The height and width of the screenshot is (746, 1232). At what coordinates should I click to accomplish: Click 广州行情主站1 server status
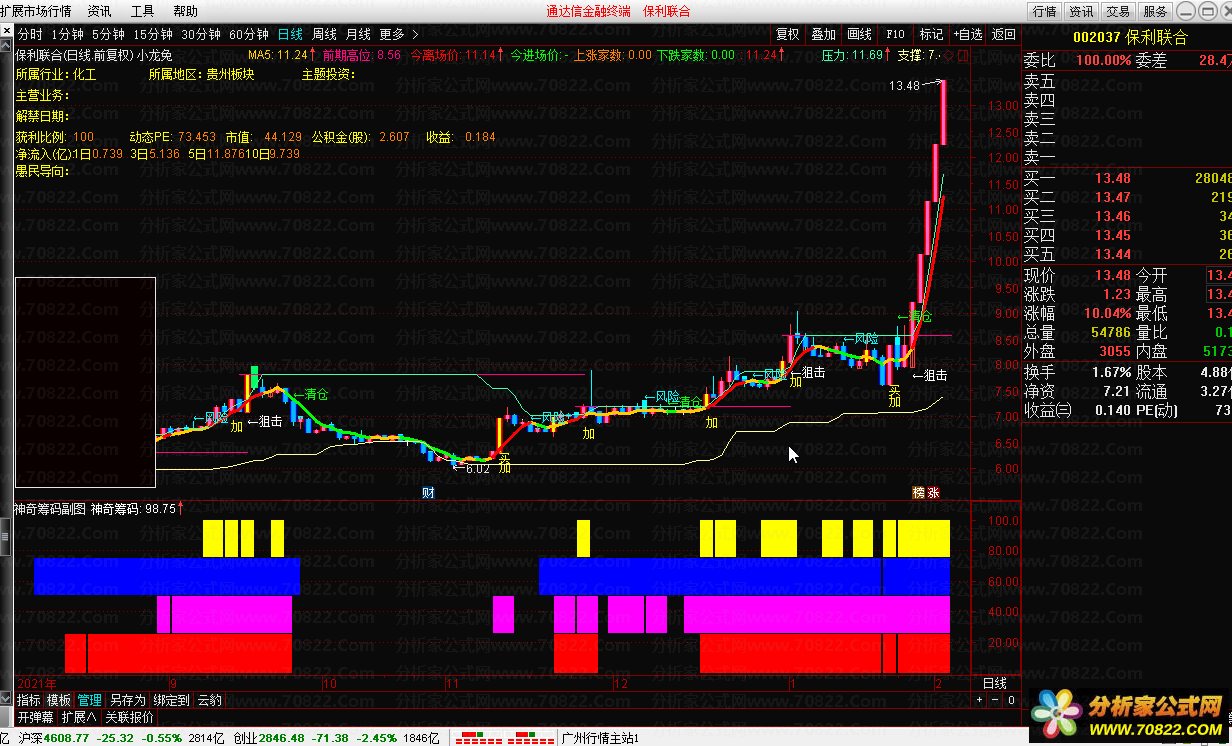point(600,738)
